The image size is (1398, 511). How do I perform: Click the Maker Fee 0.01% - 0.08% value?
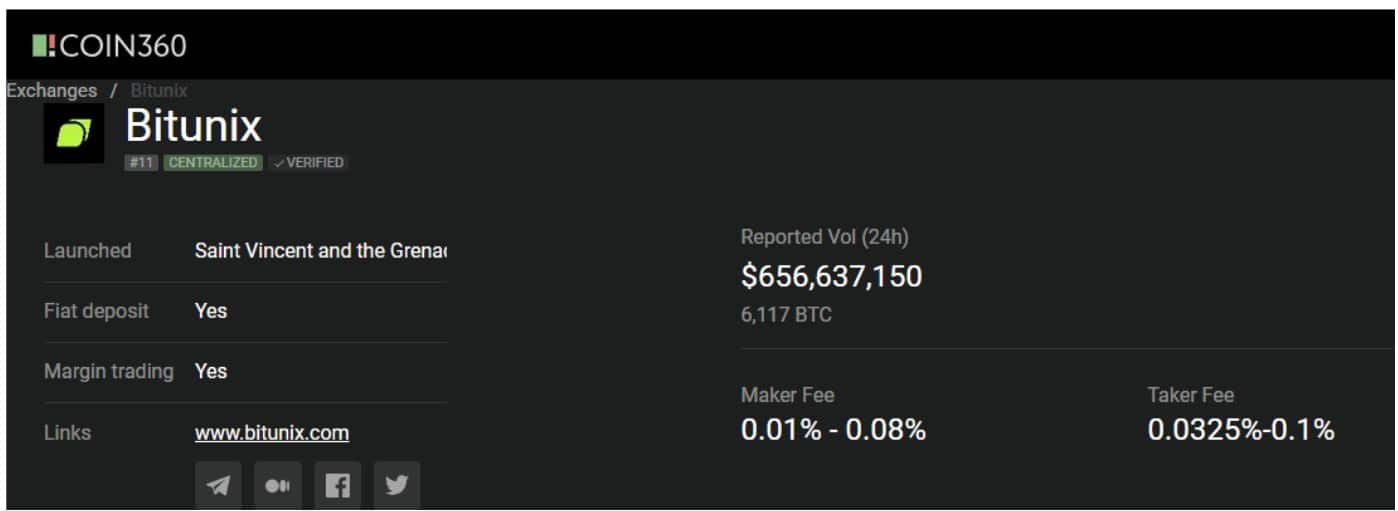tap(833, 430)
